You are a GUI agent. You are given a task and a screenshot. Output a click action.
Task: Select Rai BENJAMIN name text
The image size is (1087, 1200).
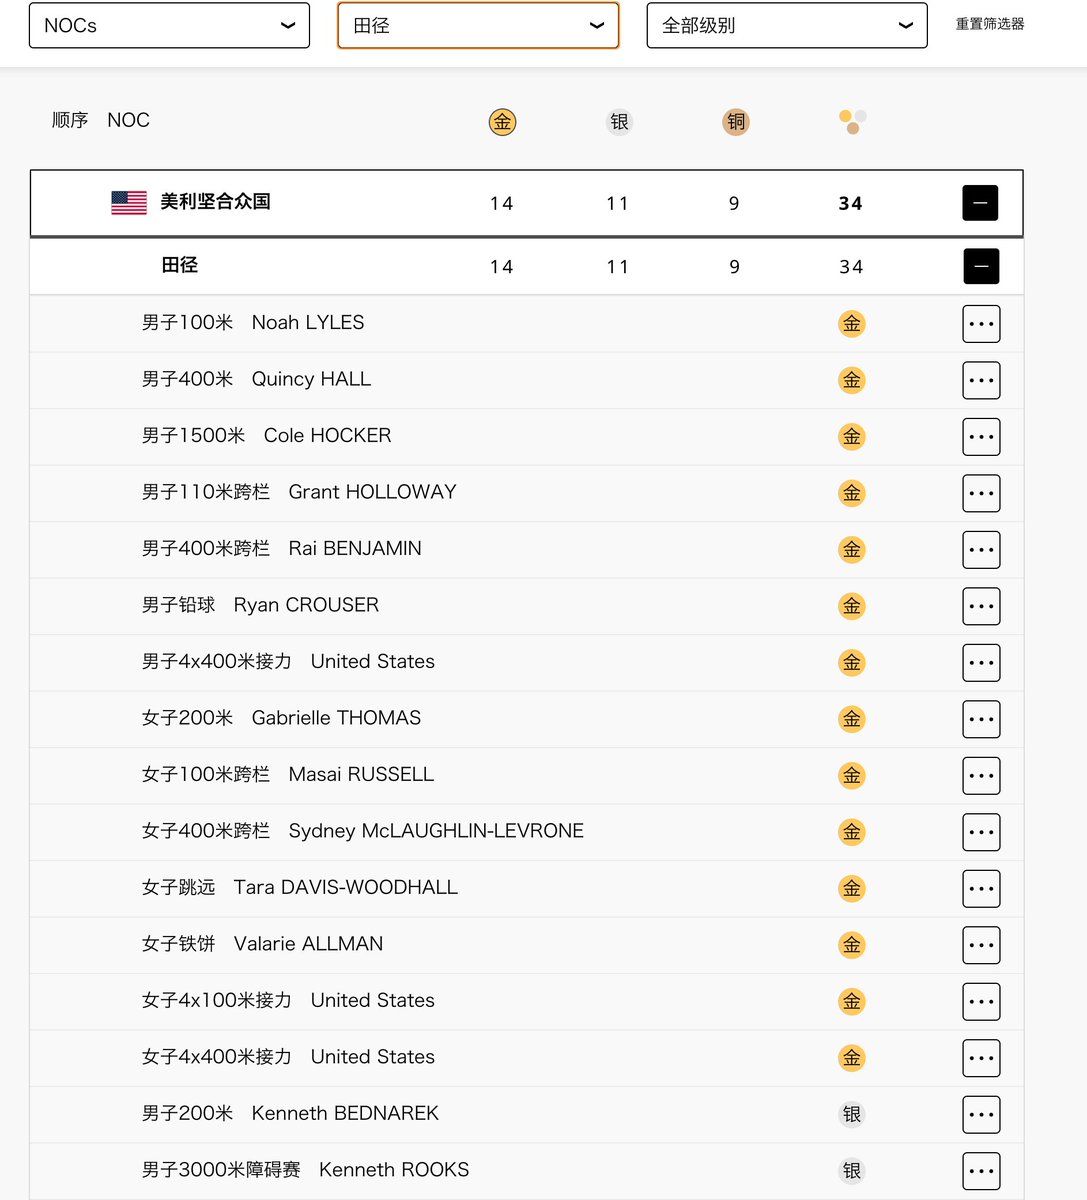(355, 549)
